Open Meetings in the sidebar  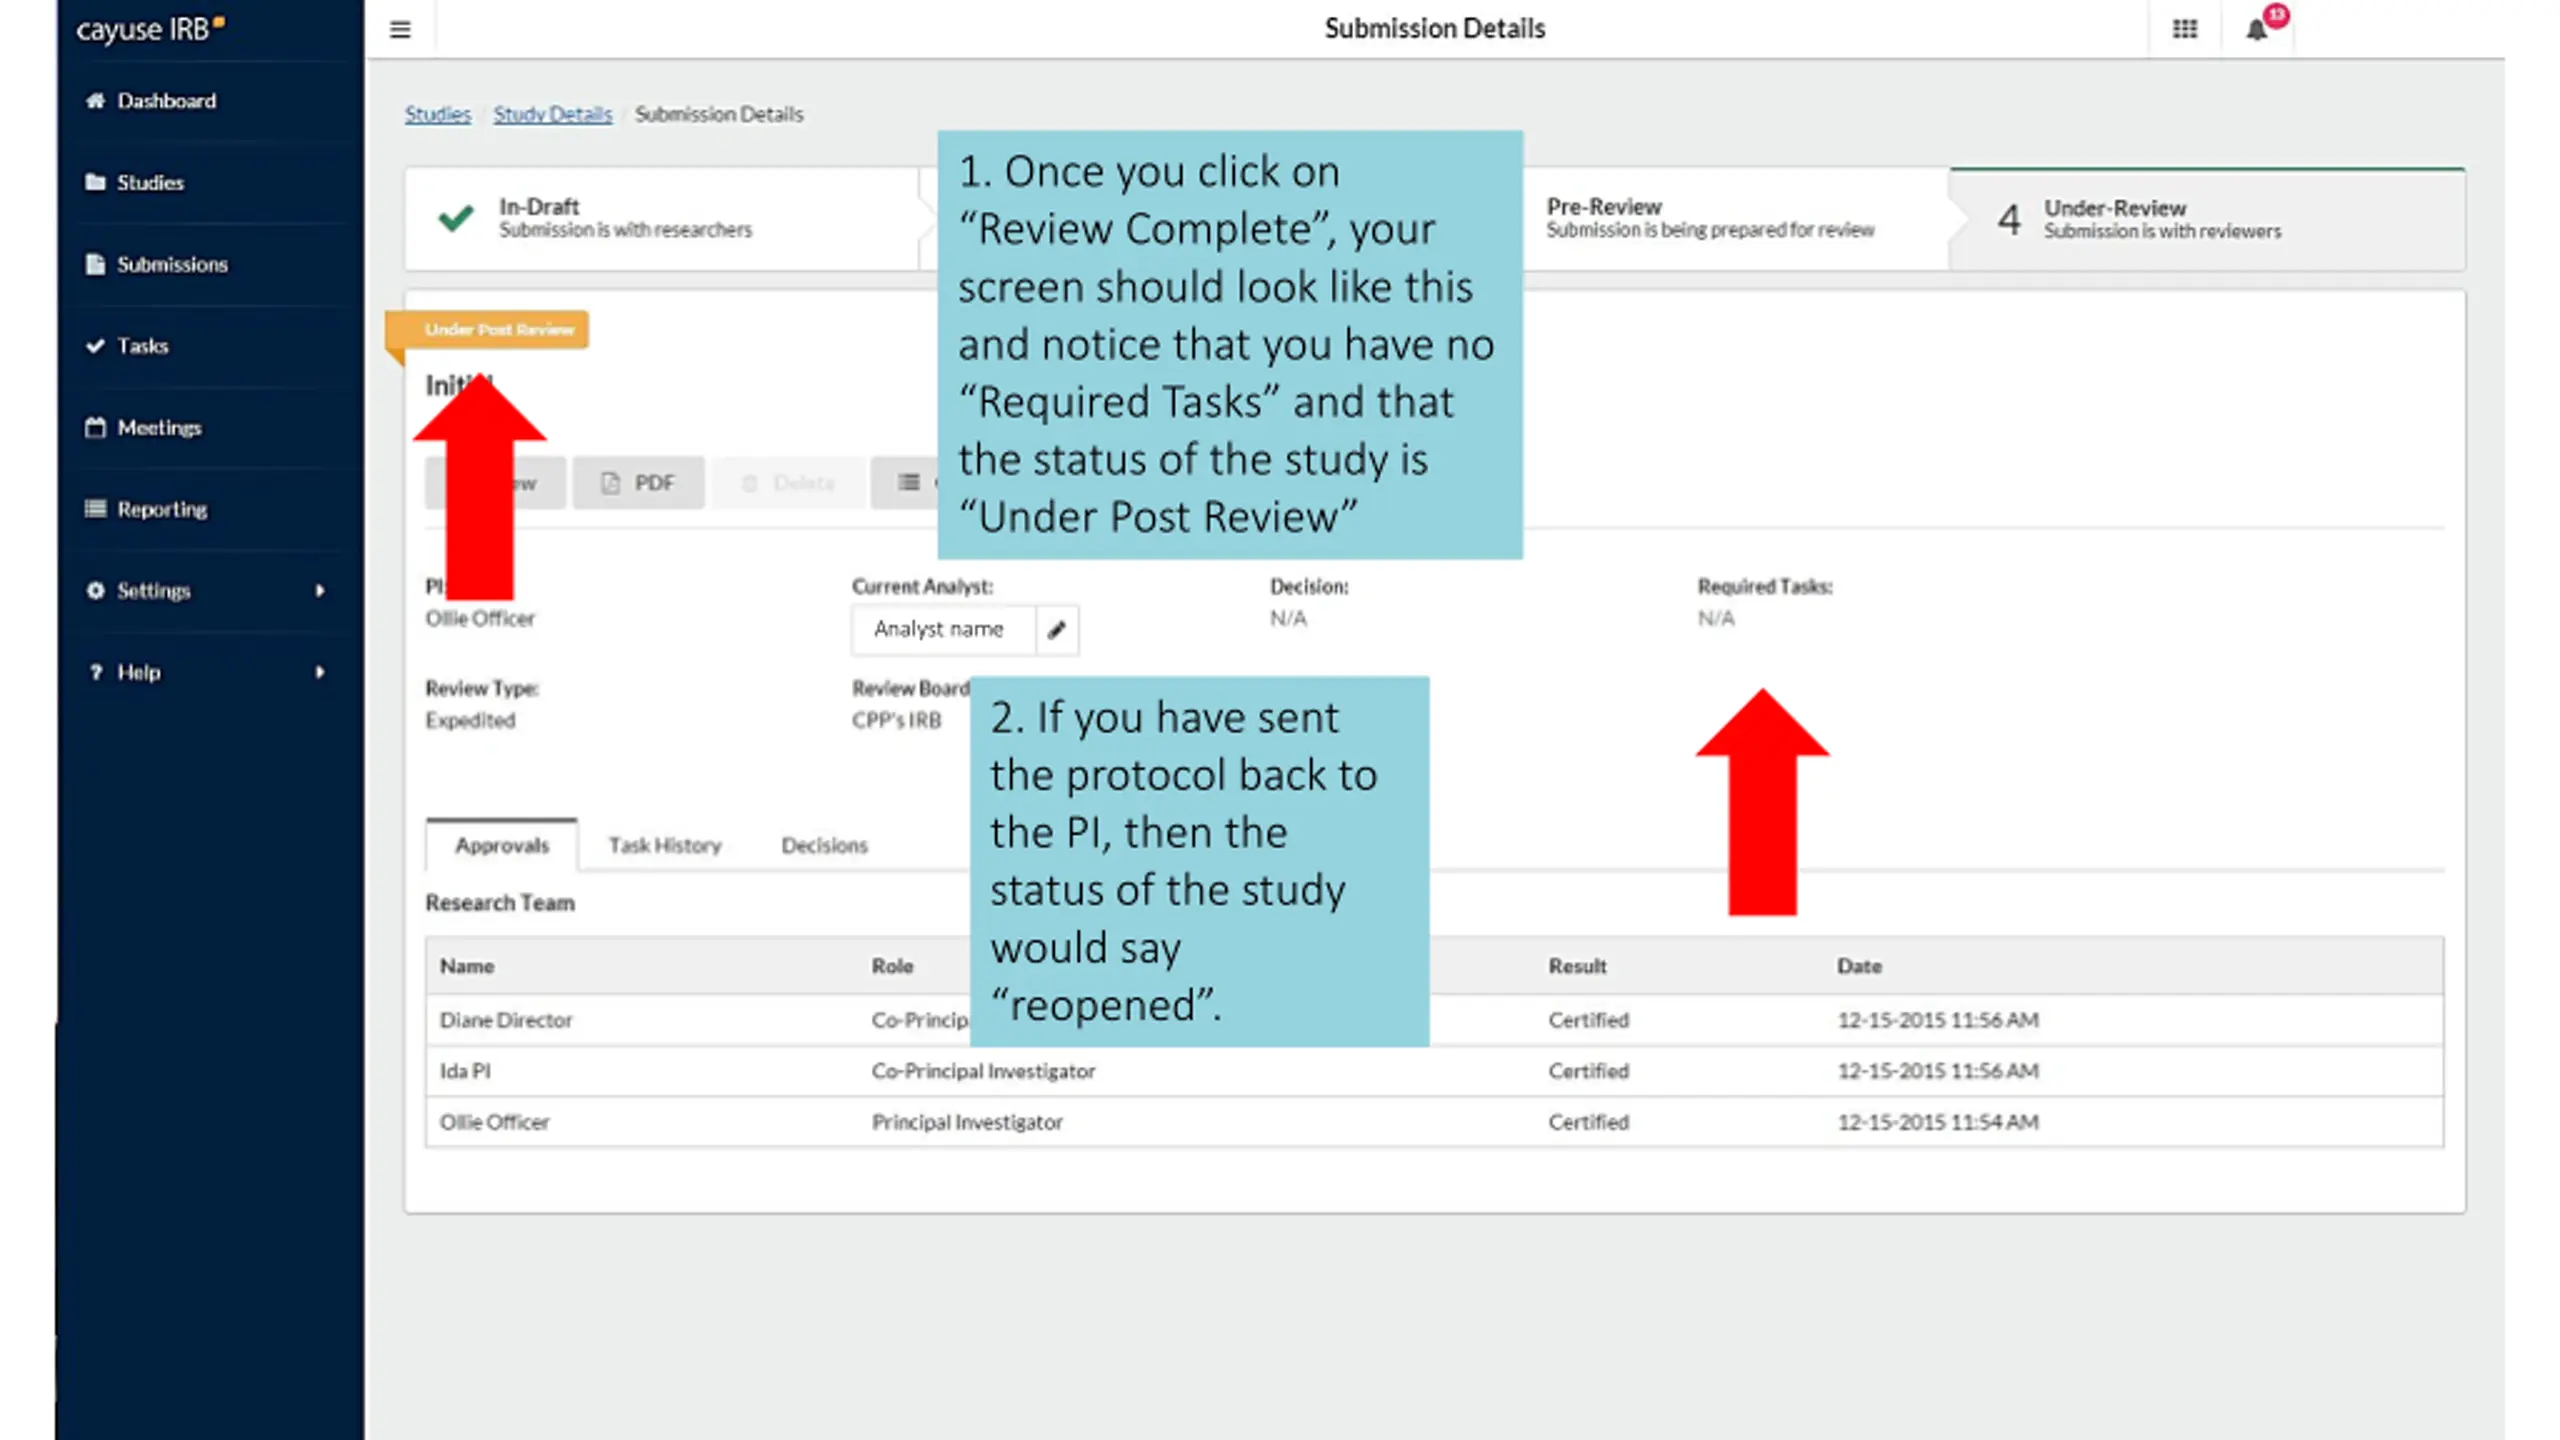pyautogui.click(x=145, y=428)
